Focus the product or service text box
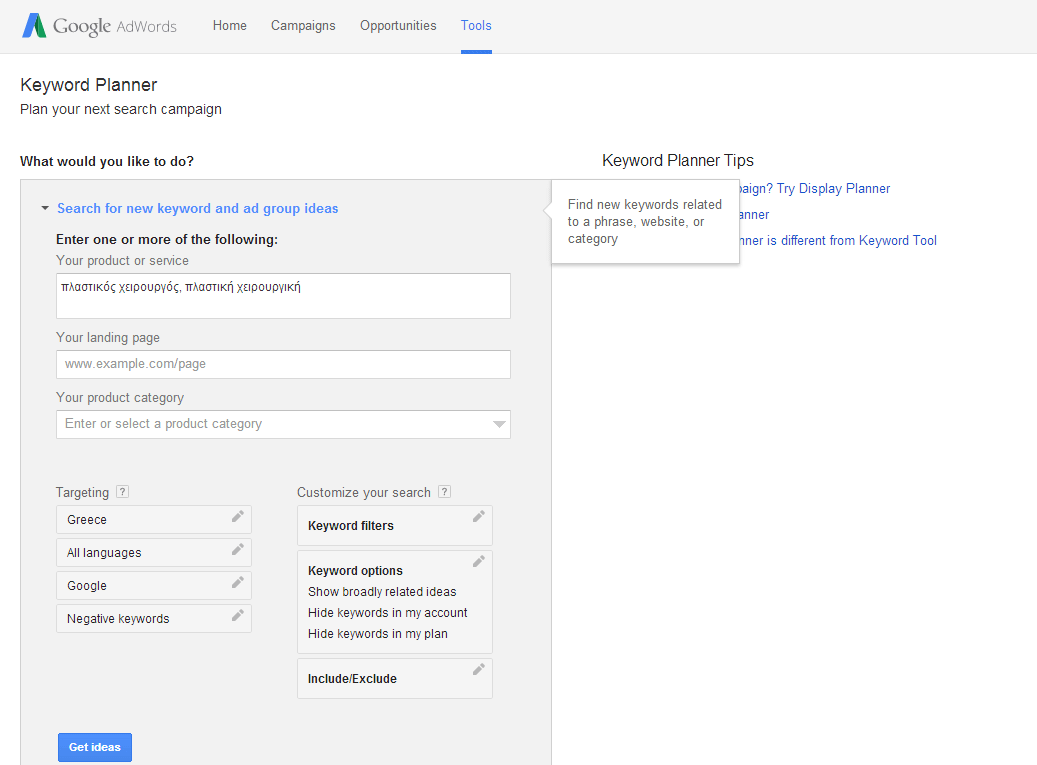 pyautogui.click(x=283, y=296)
